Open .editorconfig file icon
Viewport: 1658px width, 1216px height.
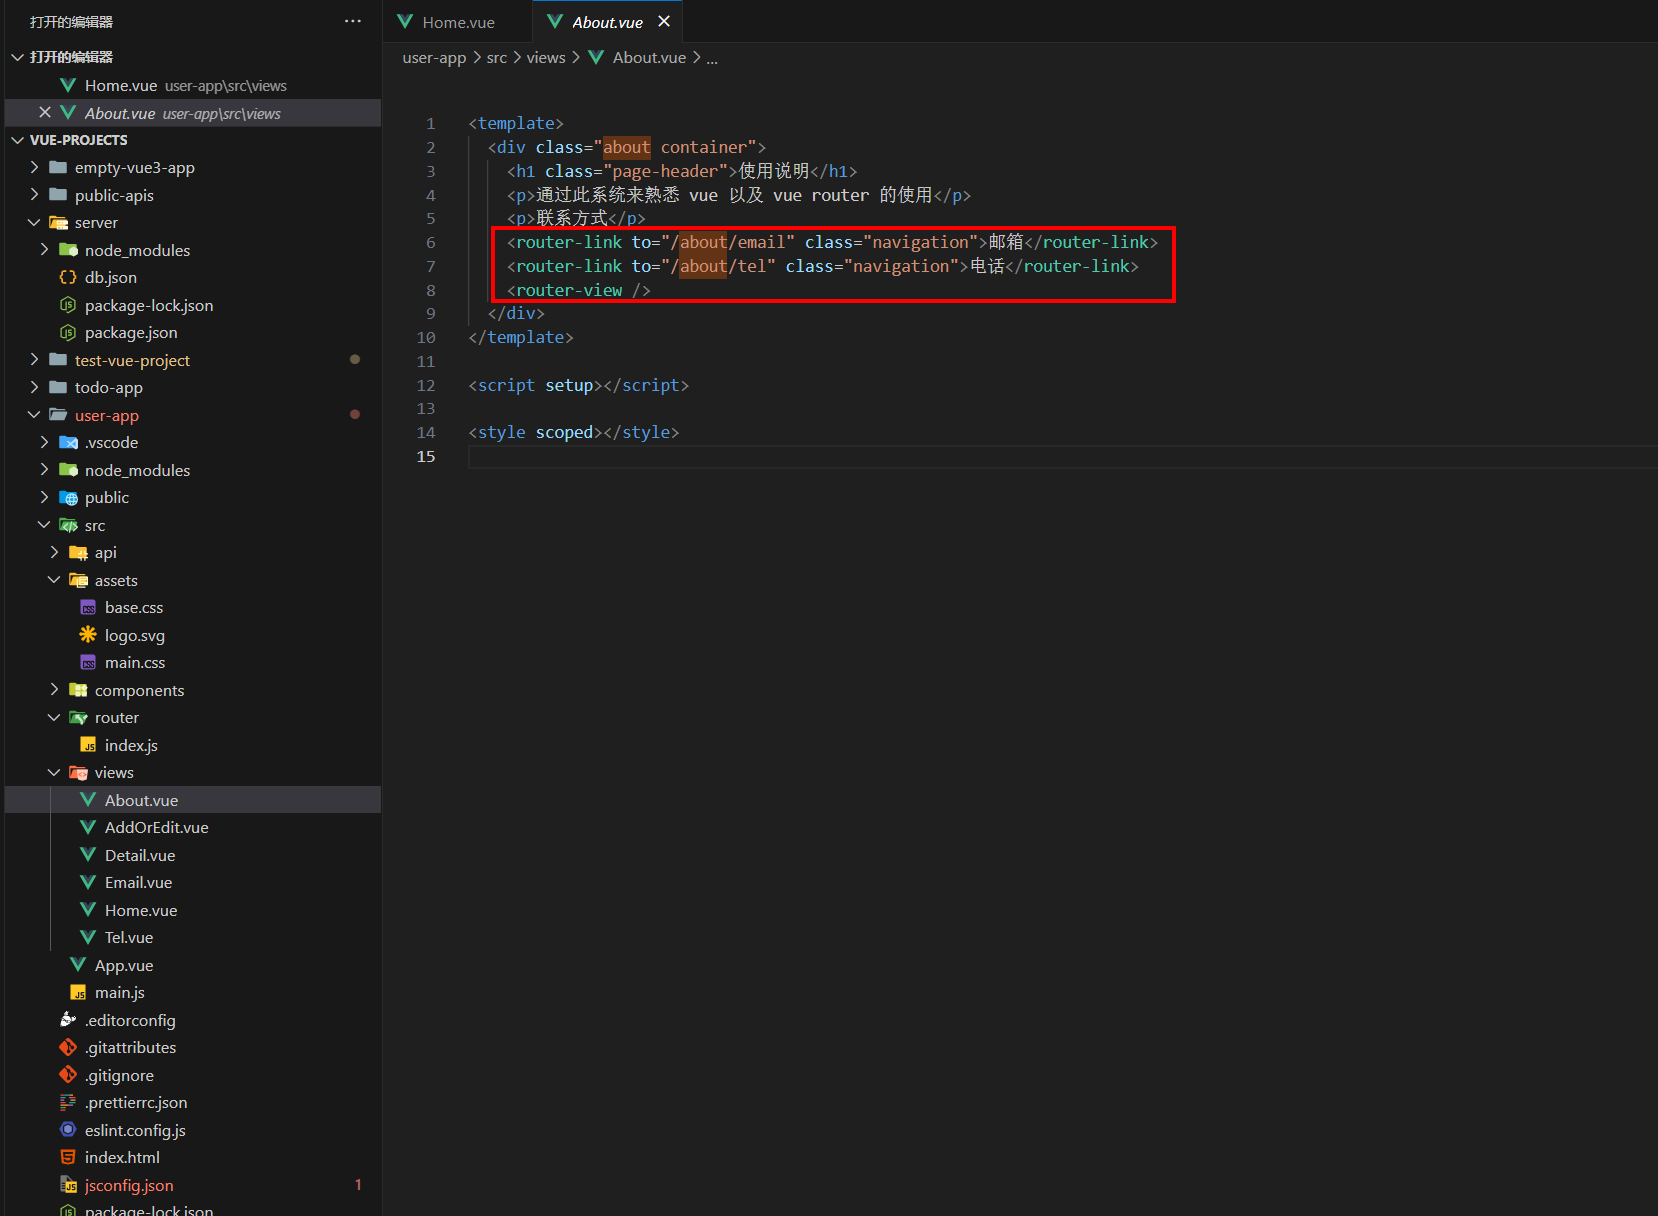coord(68,1020)
